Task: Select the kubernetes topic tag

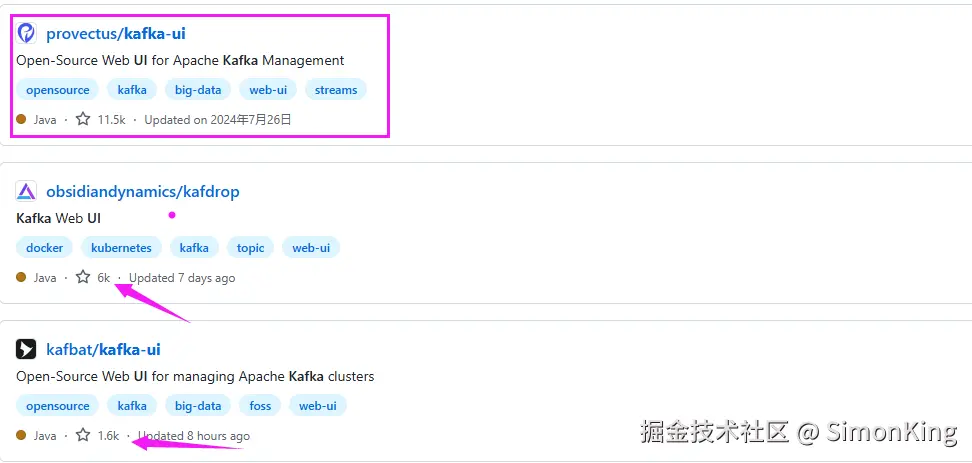Action: [121, 248]
